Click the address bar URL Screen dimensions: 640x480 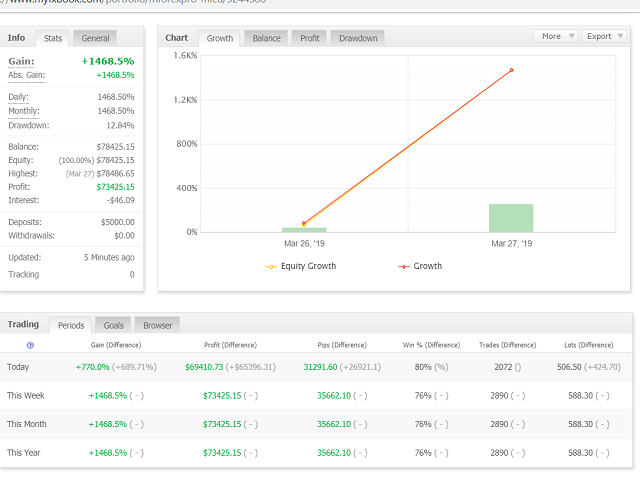[133, 2]
